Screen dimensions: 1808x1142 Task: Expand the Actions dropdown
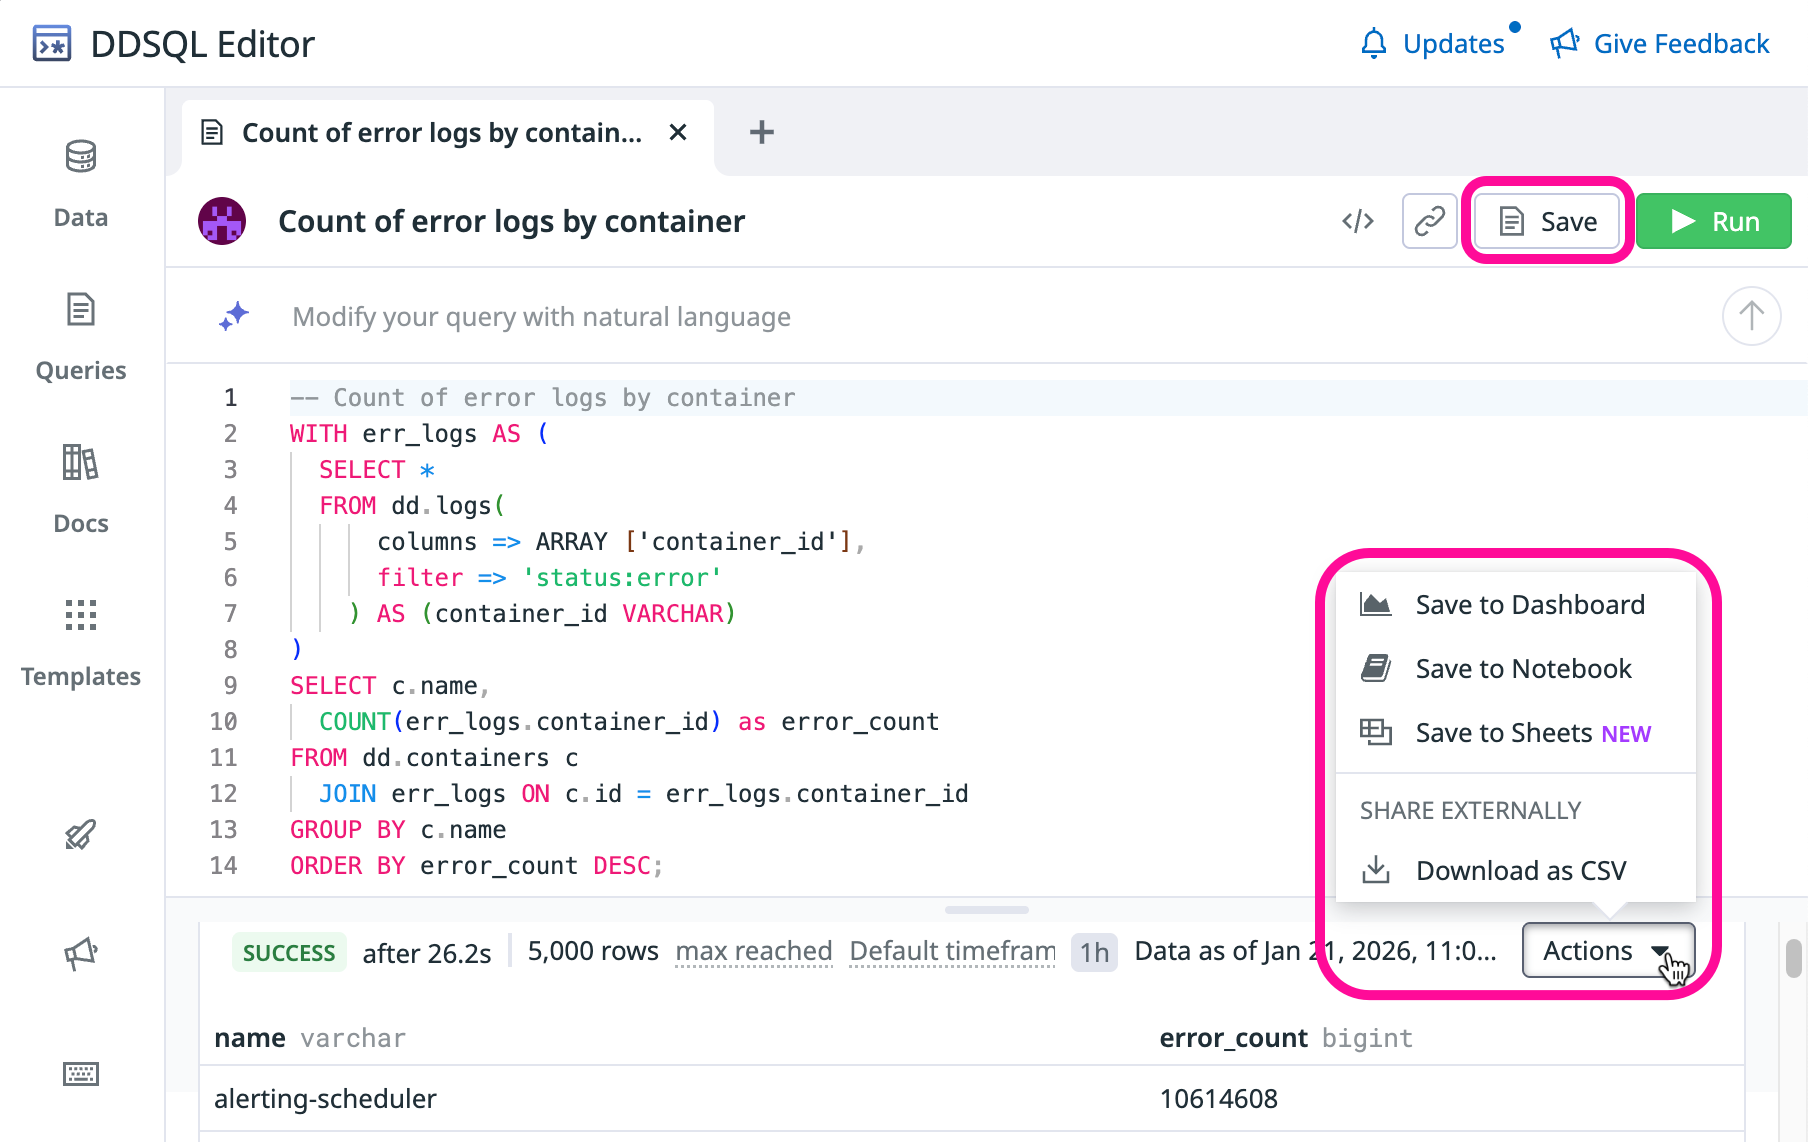pyautogui.click(x=1607, y=950)
